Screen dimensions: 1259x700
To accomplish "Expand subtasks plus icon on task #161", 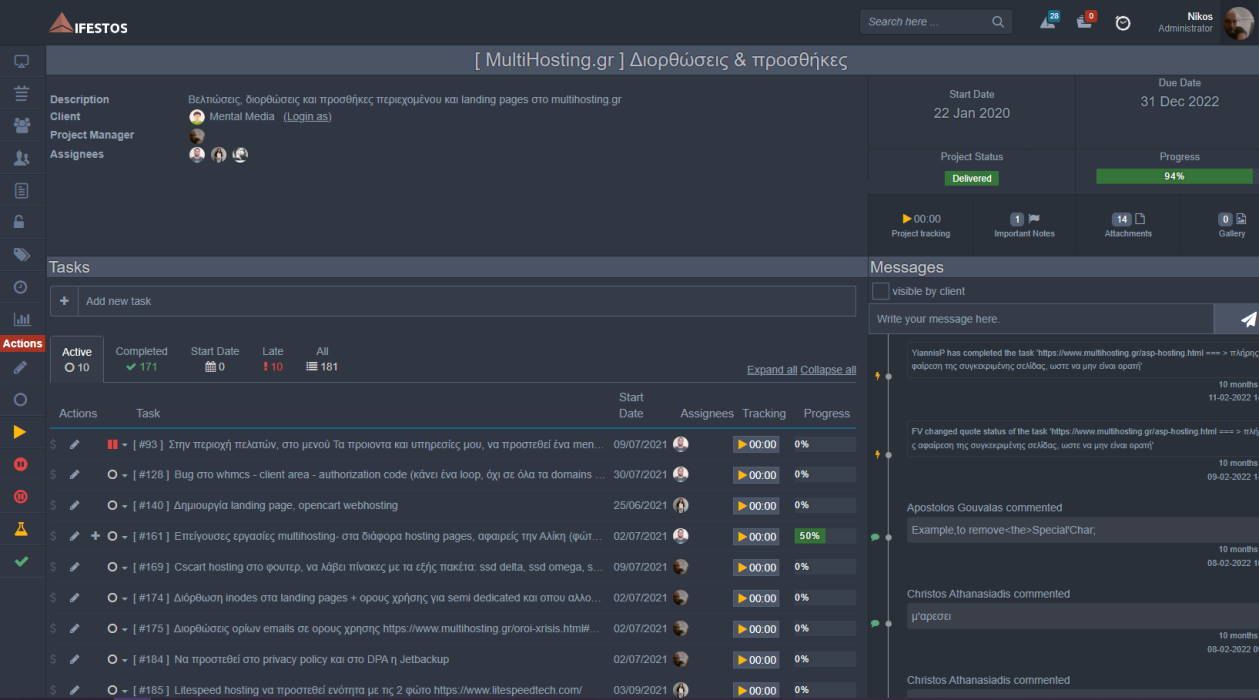I will [95, 536].
